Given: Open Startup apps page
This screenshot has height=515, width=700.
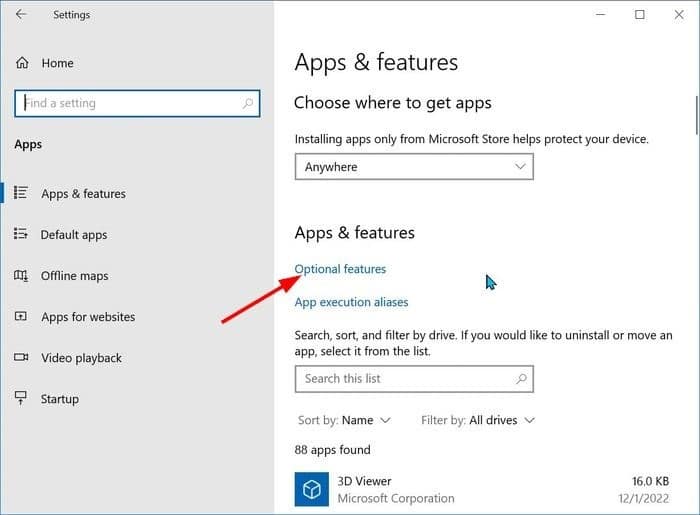Looking at the screenshot, I should [60, 399].
